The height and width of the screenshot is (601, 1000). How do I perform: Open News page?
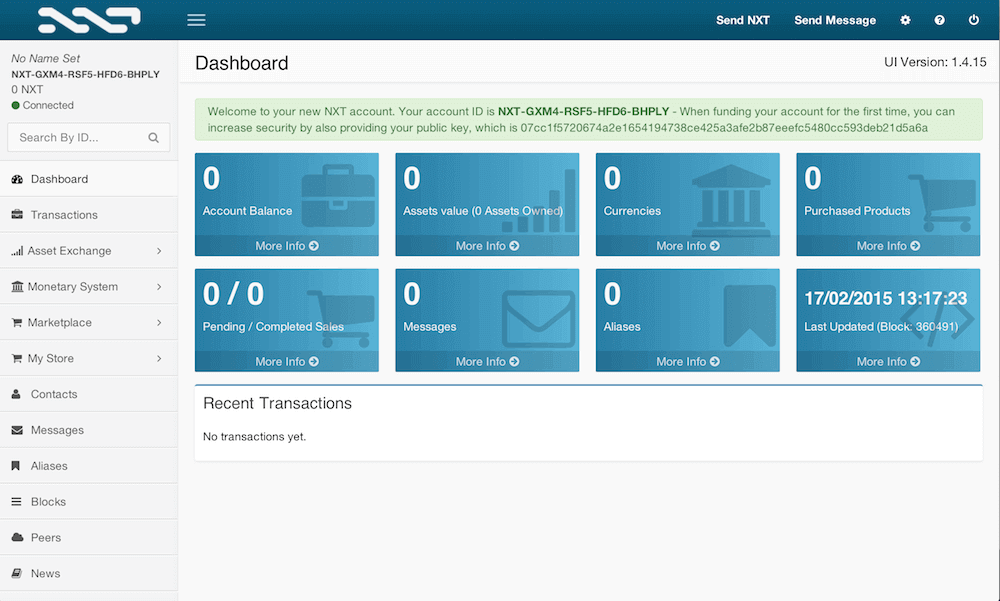point(89,573)
